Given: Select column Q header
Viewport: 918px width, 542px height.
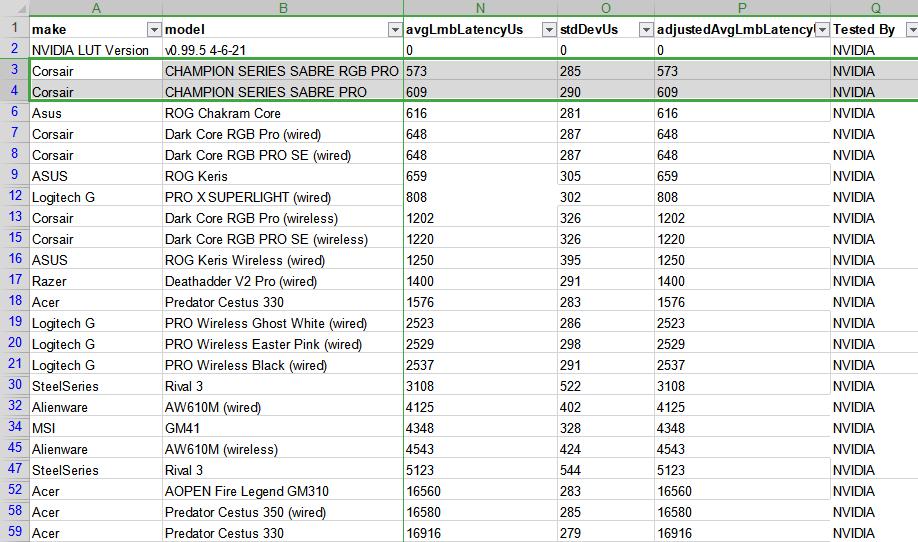Looking at the screenshot, I should point(875,8).
